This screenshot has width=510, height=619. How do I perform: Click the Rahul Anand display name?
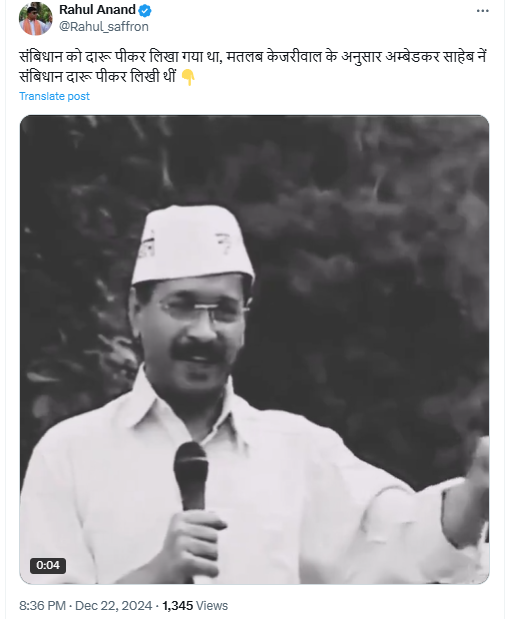pos(97,10)
